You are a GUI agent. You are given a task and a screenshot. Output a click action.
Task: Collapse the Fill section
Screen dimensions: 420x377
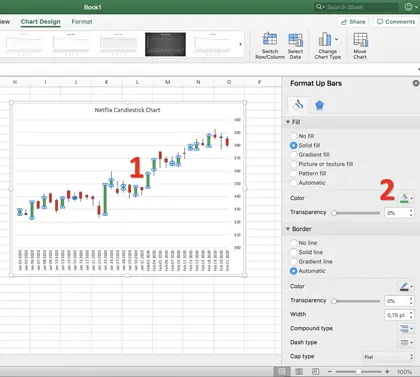point(288,122)
